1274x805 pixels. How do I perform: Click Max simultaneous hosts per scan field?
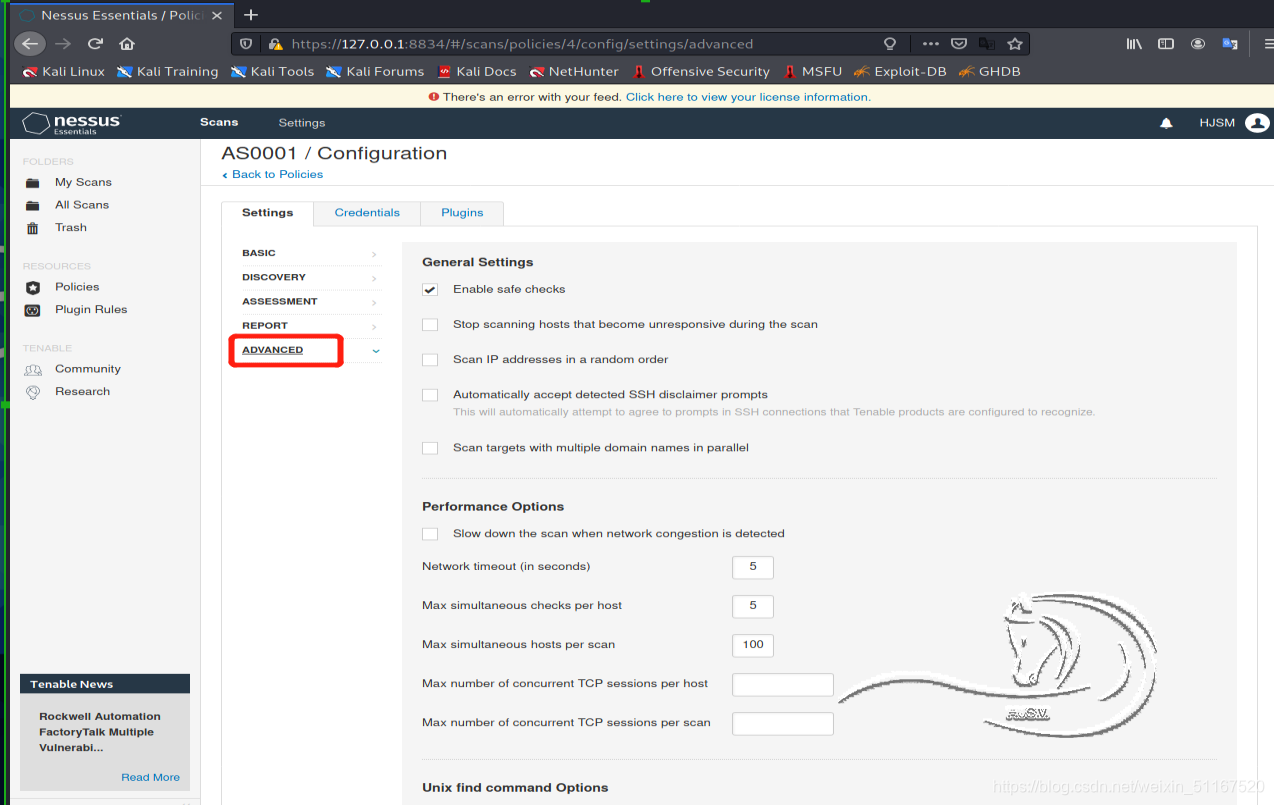pos(753,645)
